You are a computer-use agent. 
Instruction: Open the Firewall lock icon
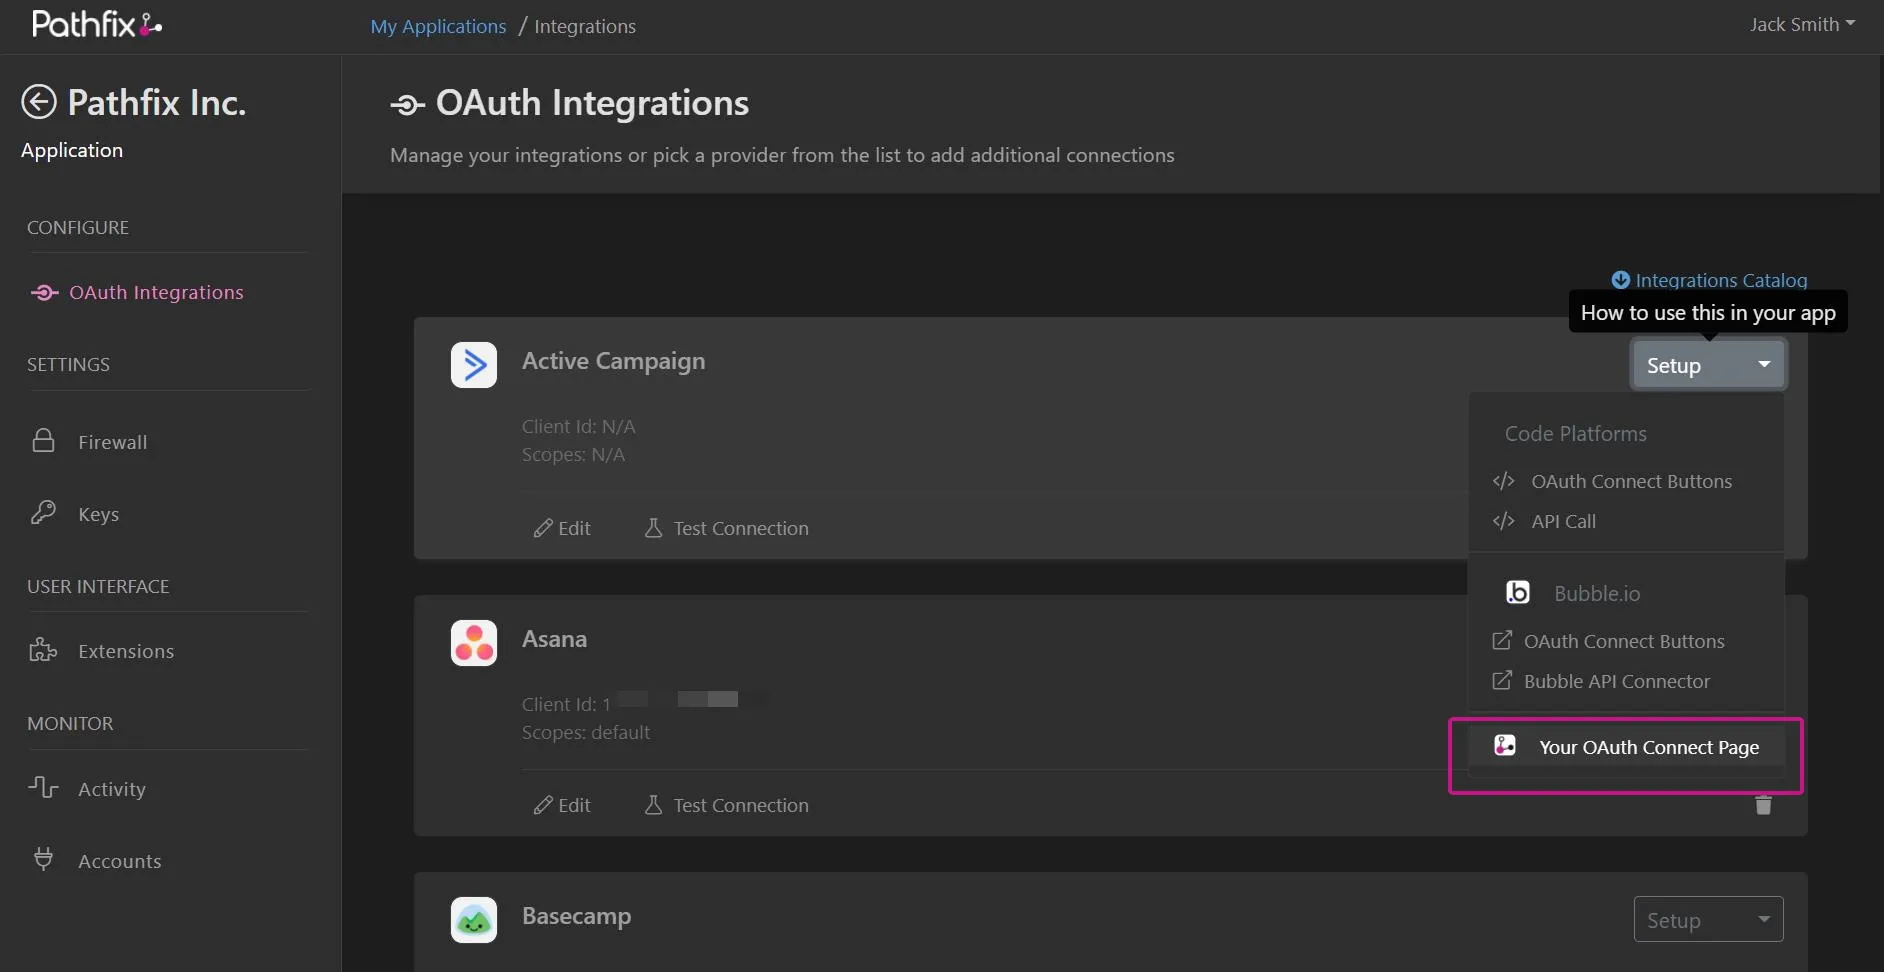[x=43, y=441]
